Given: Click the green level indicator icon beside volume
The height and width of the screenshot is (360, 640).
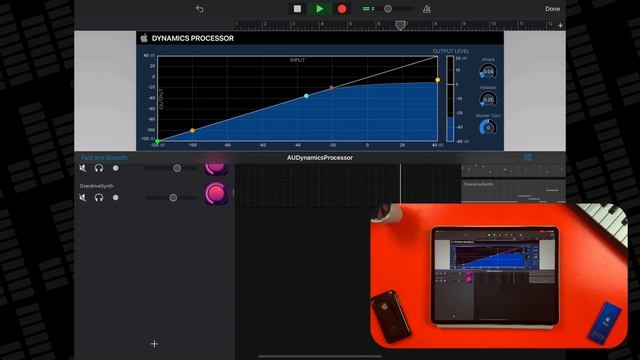Looking at the screenshot, I should [368, 9].
